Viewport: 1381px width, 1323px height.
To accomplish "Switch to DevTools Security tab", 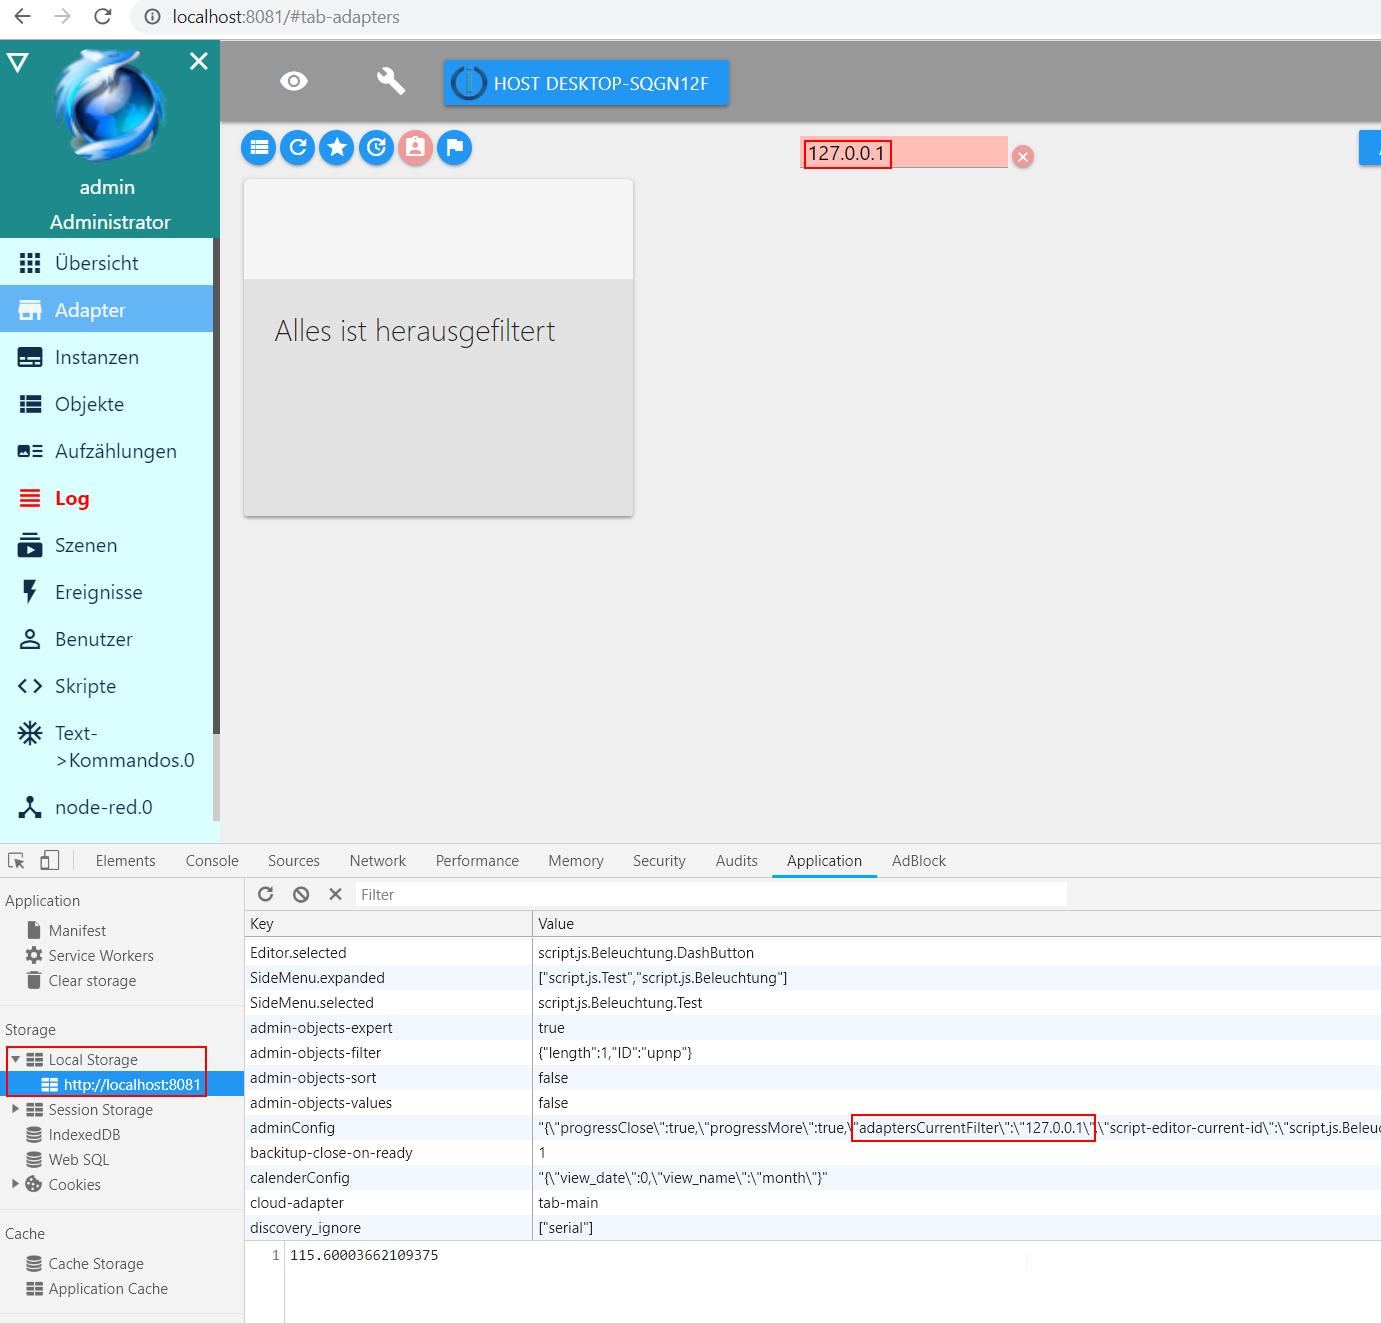I will 659,861.
